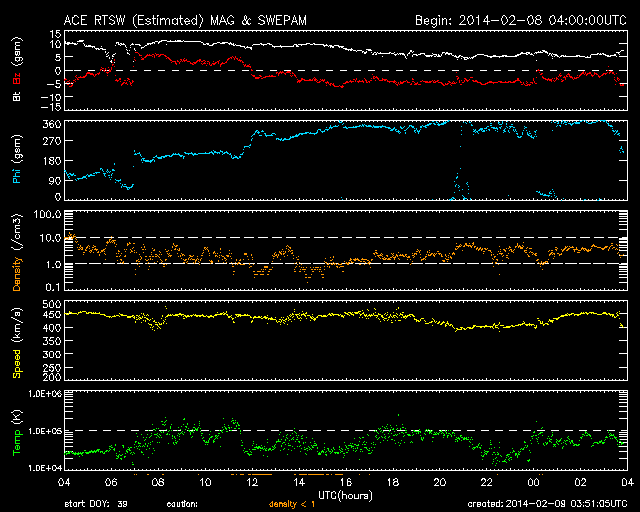This screenshot has height=512, width=640.
Task: Click the '20' hour label on the time axis
Action: pyautogui.click(x=440, y=483)
